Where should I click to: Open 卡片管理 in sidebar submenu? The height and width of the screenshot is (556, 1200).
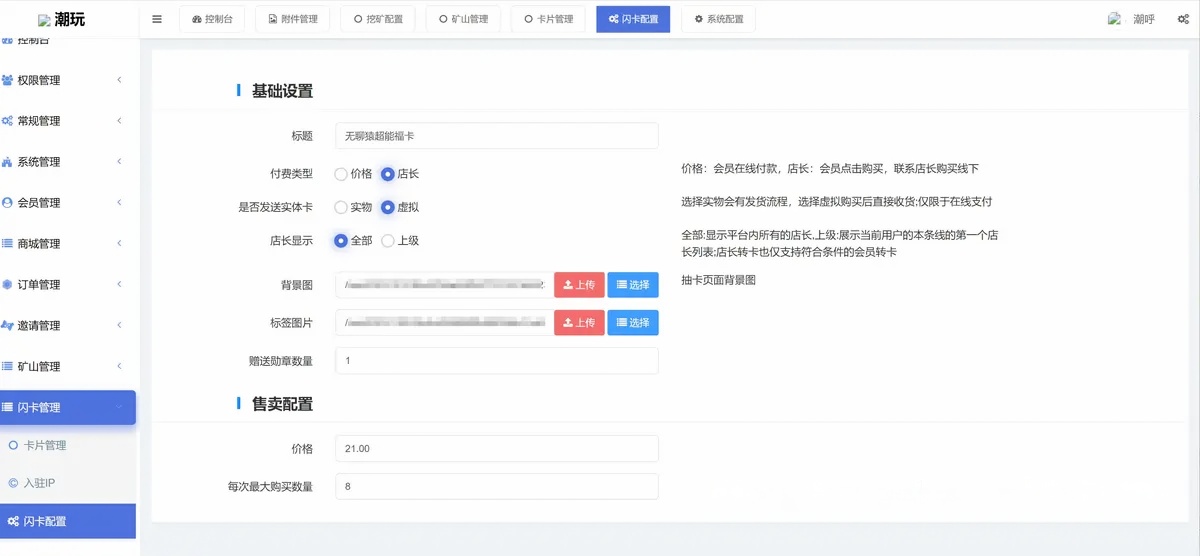point(45,445)
